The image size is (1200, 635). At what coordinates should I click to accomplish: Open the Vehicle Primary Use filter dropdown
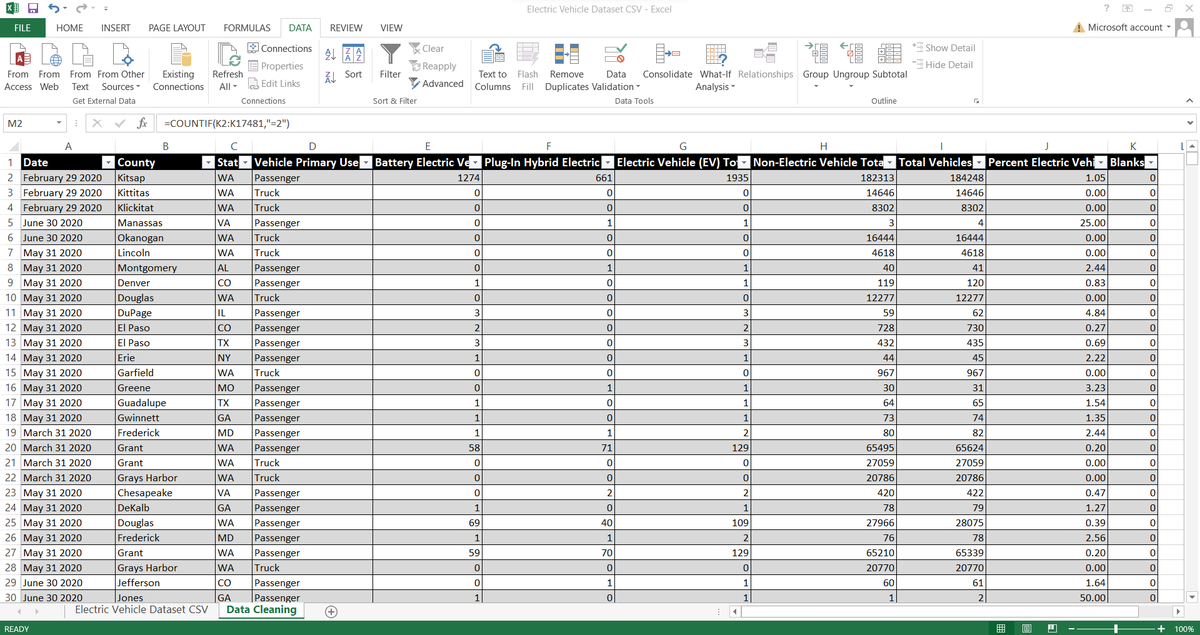(x=365, y=163)
